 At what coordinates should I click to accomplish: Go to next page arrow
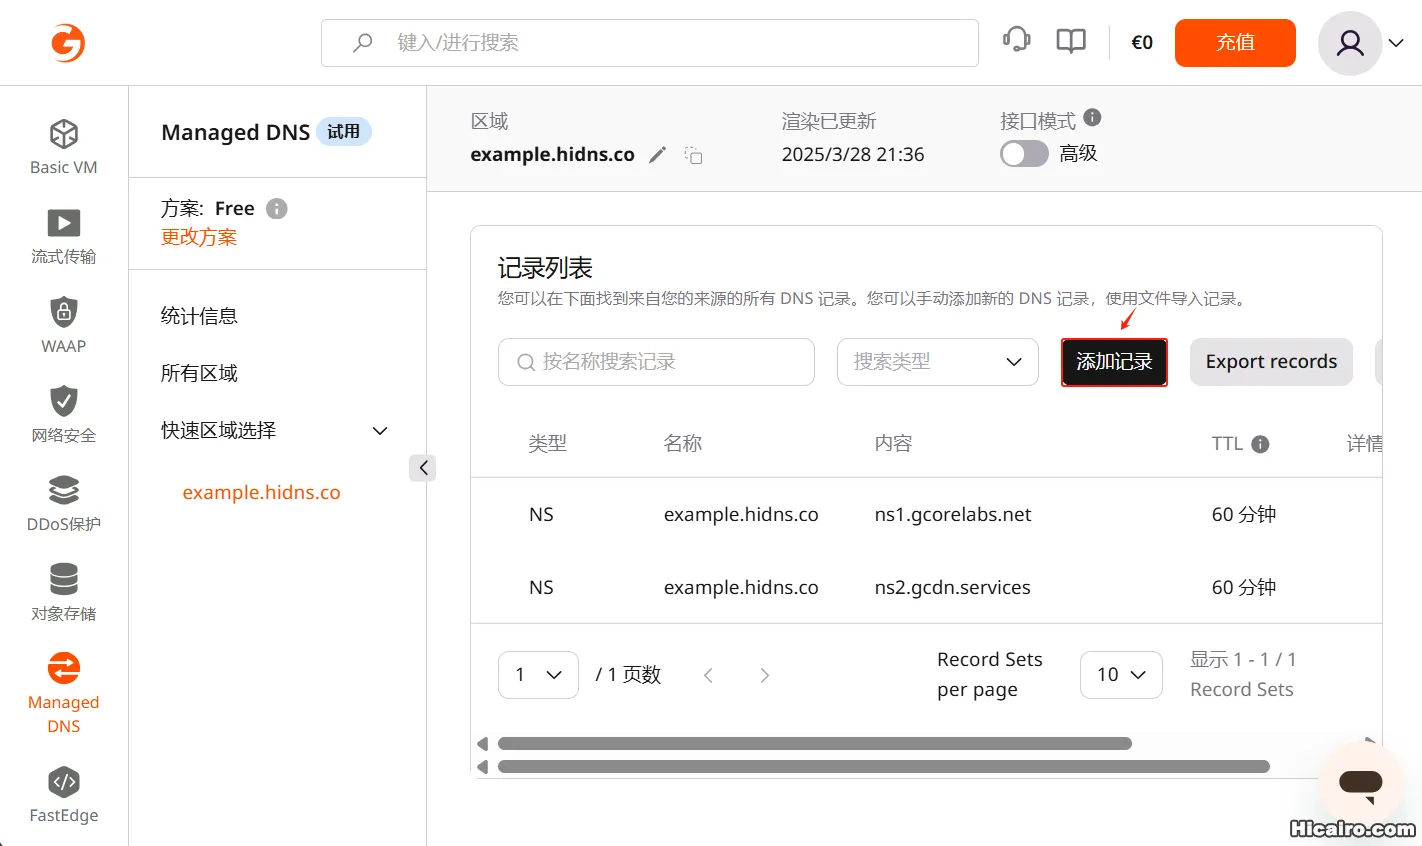pos(765,675)
